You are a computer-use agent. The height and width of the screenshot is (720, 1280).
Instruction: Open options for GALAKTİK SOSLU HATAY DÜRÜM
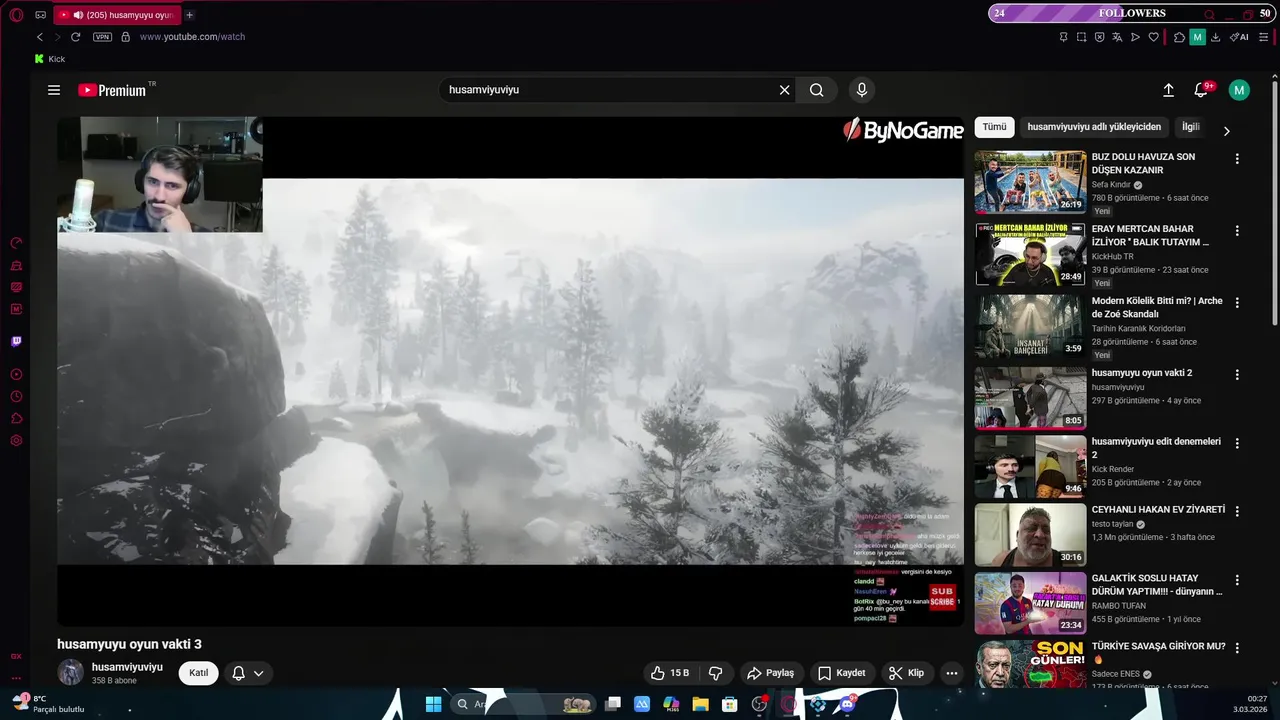[x=1237, y=580]
